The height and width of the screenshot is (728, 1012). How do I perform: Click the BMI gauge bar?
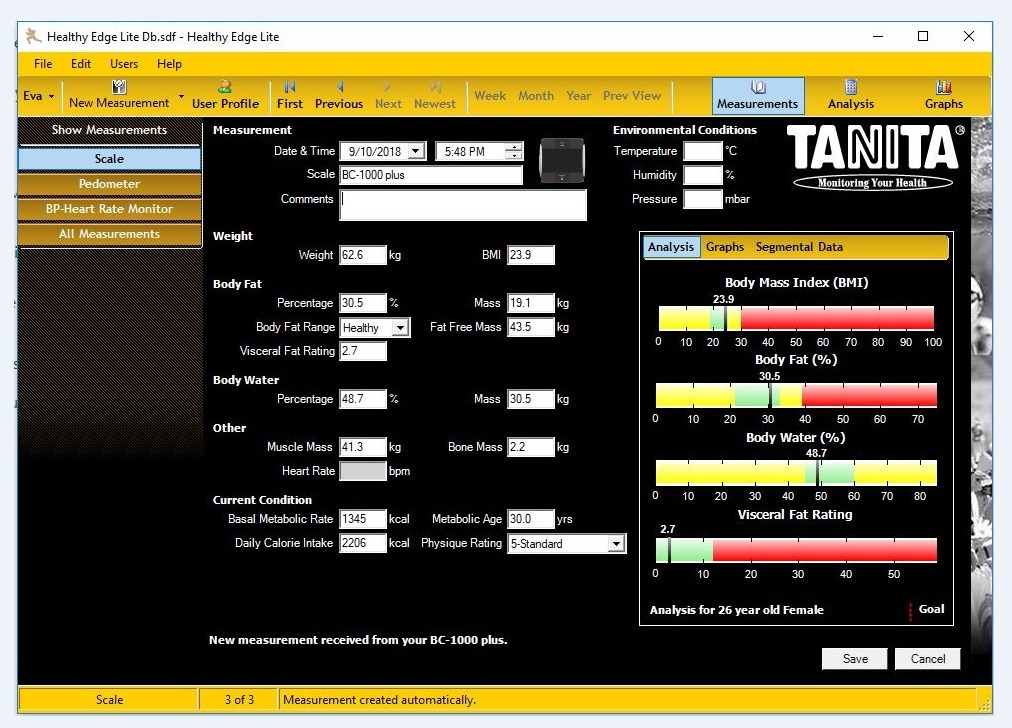pos(796,318)
